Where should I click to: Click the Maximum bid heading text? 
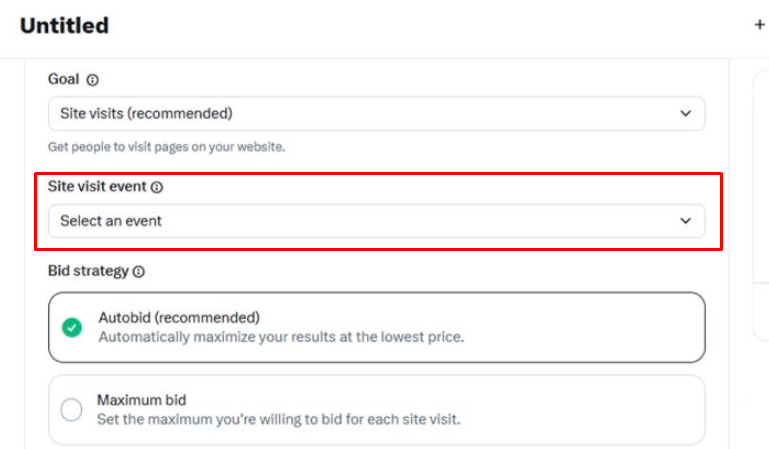tap(141, 400)
